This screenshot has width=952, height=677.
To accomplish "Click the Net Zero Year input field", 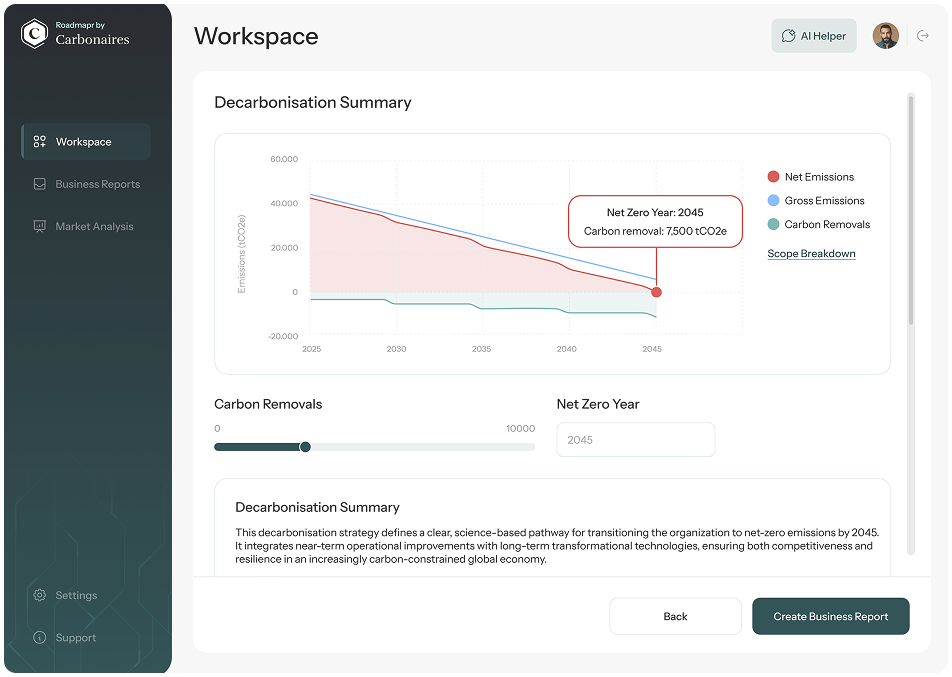I will (x=635, y=440).
